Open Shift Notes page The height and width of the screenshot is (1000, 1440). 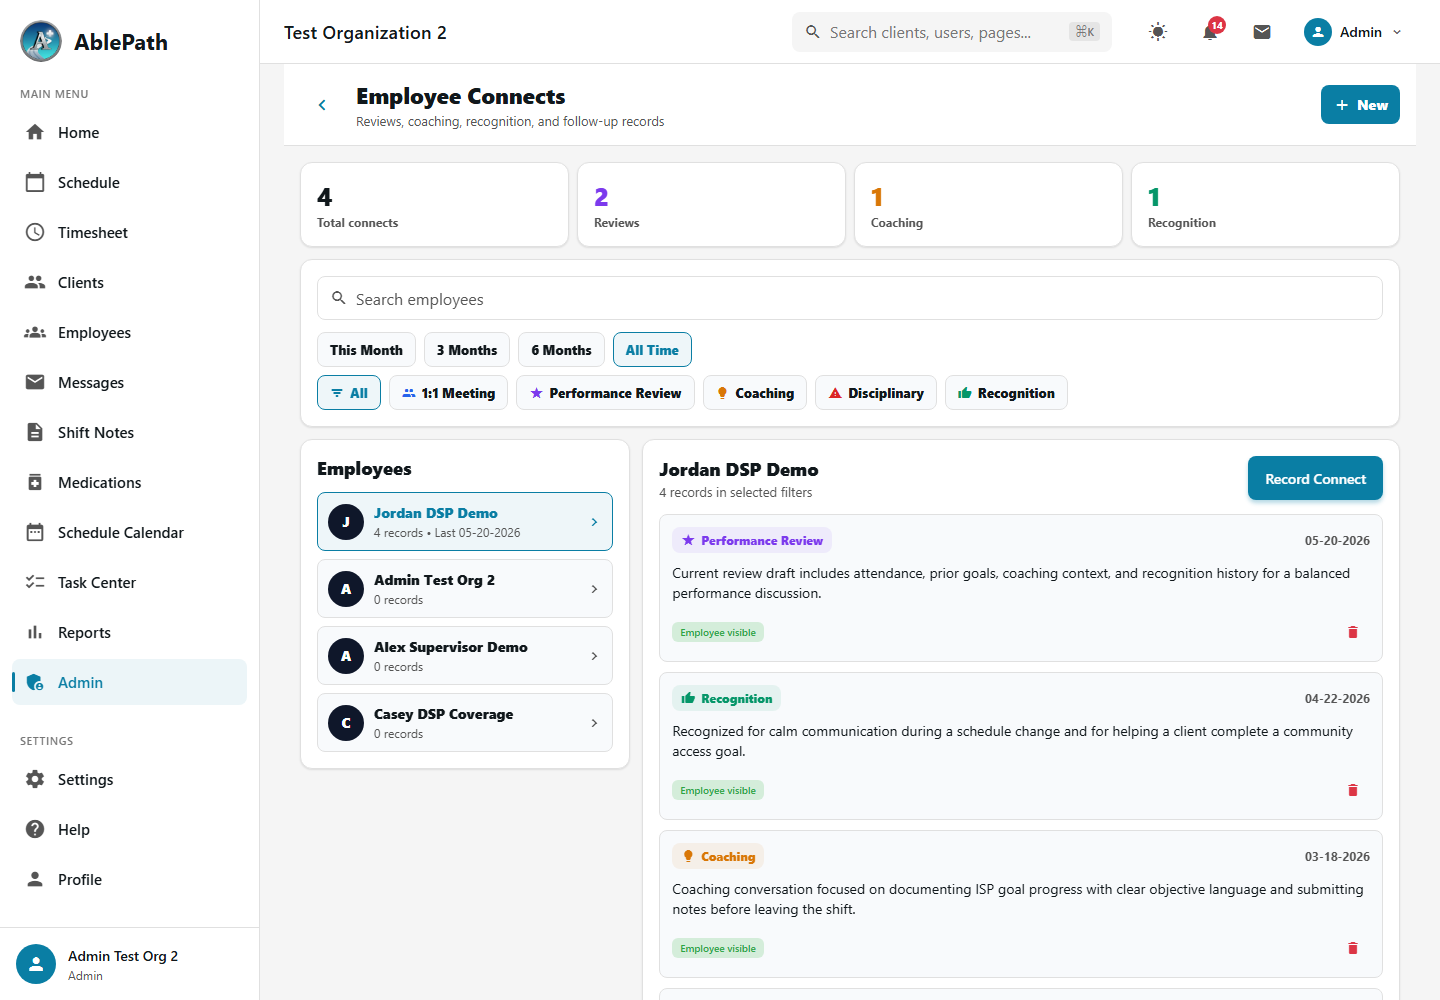(129, 432)
